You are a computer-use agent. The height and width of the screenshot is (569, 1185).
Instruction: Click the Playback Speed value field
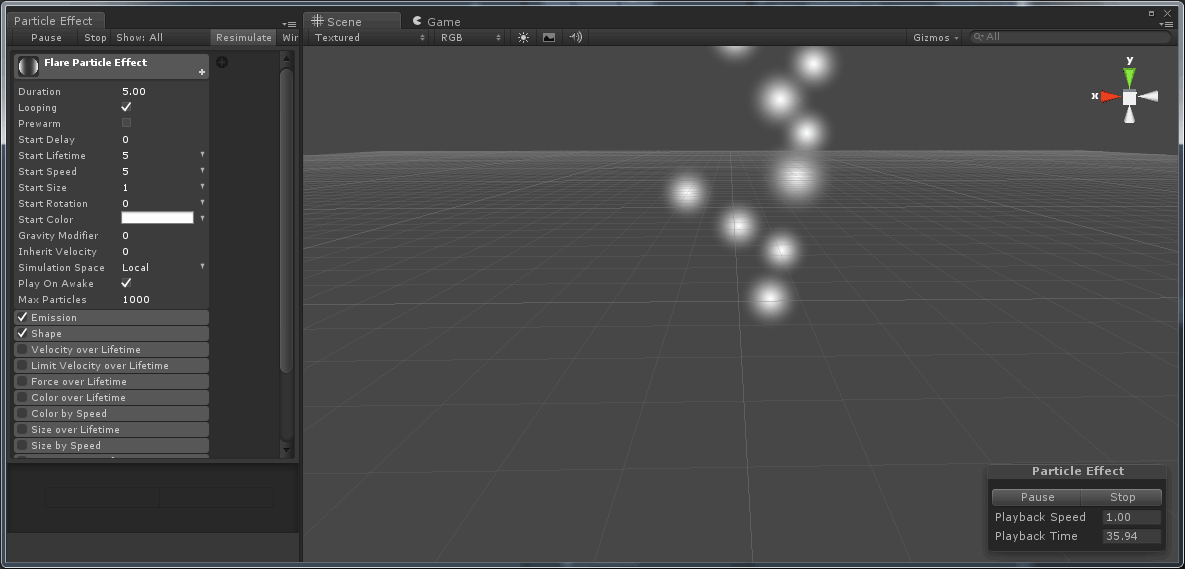(x=1131, y=517)
